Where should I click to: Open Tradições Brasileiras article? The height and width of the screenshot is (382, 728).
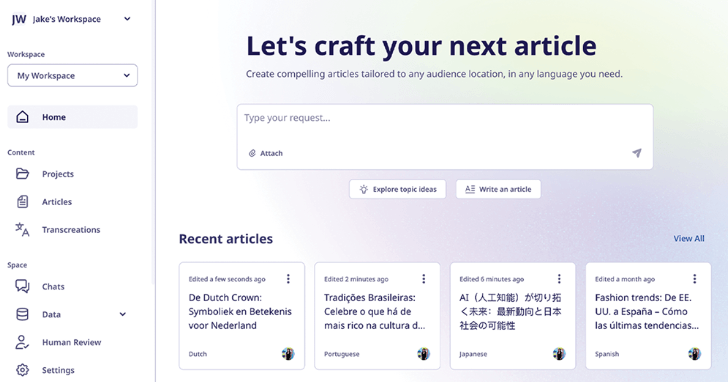(377, 316)
